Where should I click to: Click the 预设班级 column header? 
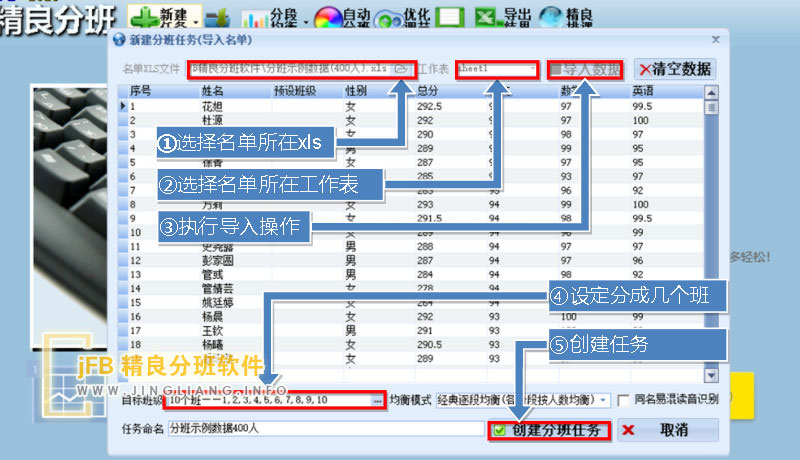(307, 91)
